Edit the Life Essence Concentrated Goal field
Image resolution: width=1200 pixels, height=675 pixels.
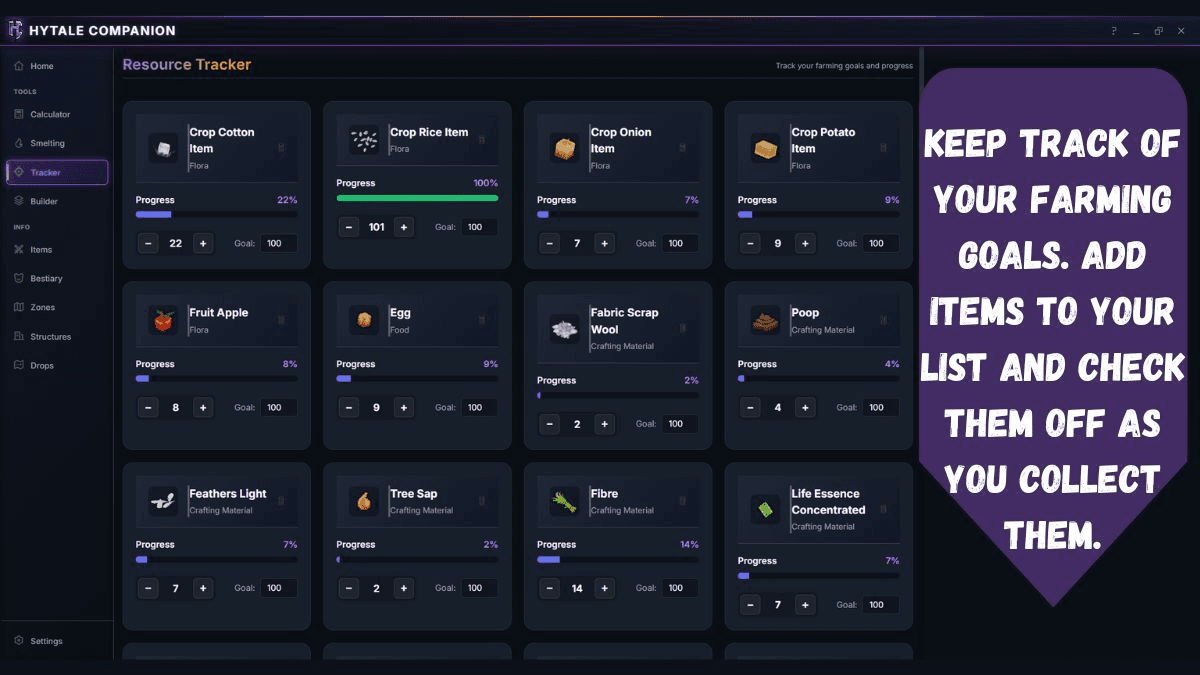(x=881, y=604)
